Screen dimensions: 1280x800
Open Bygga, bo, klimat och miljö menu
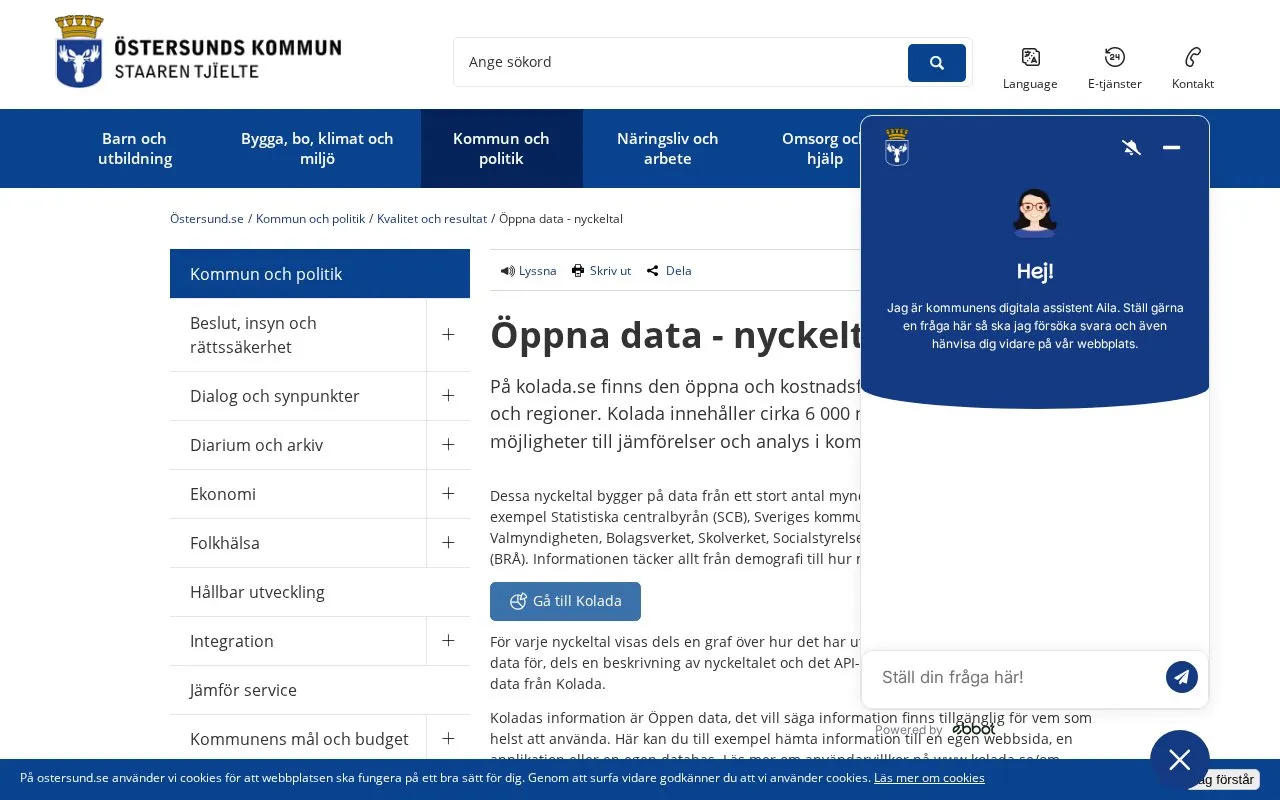pos(317,149)
